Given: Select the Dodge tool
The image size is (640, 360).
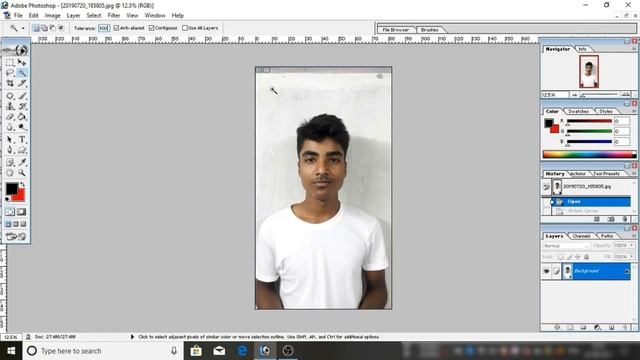Looking at the screenshot, I should (22, 127).
